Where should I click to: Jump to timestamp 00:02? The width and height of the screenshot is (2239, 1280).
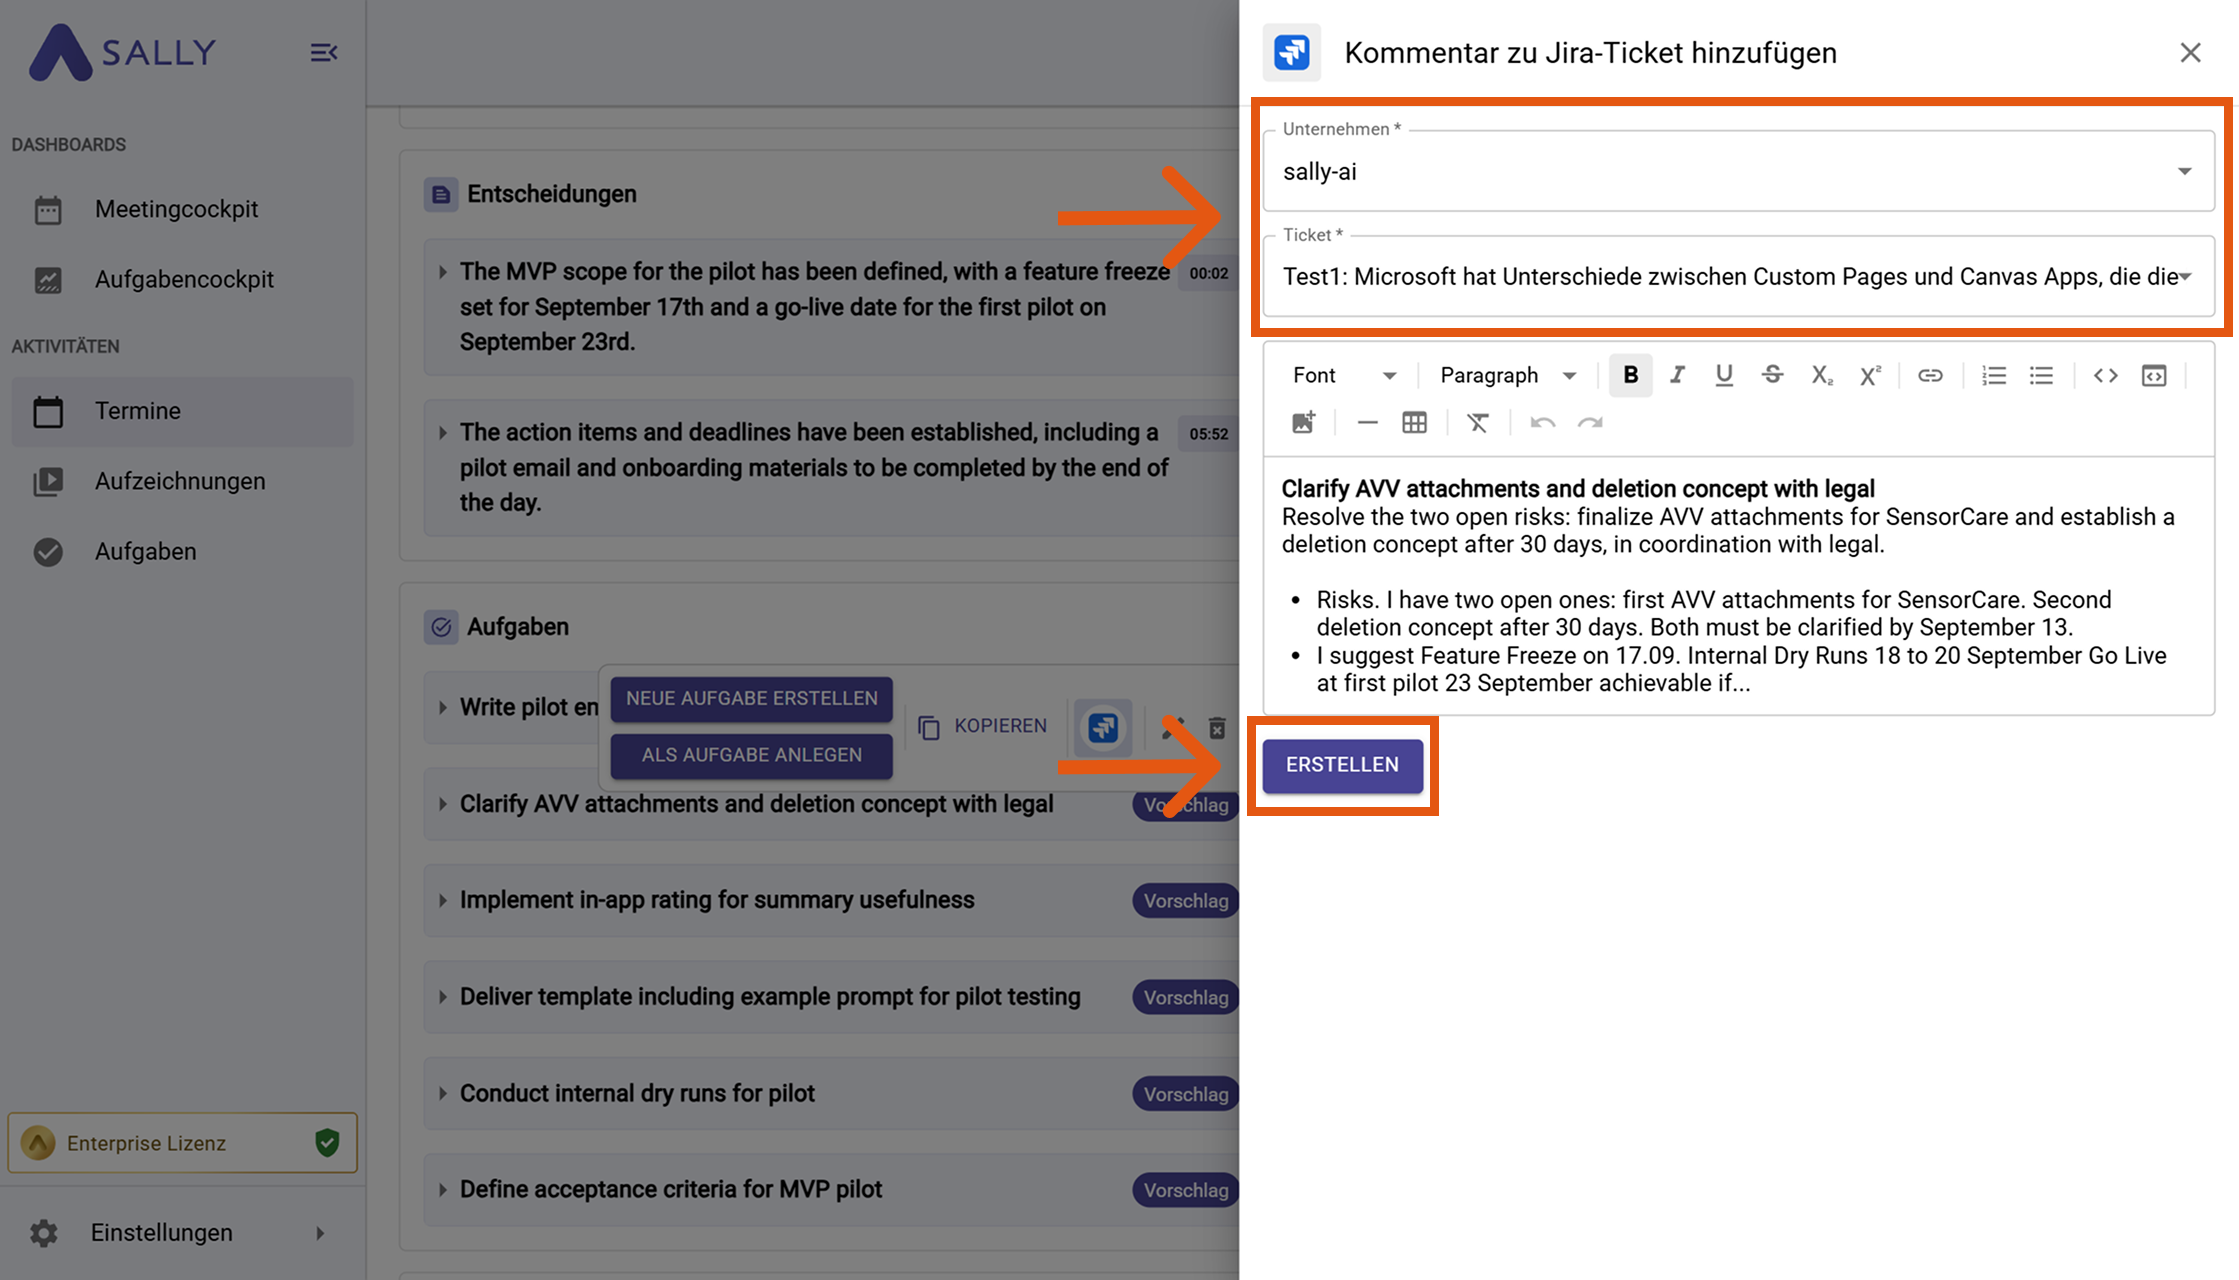1208,273
